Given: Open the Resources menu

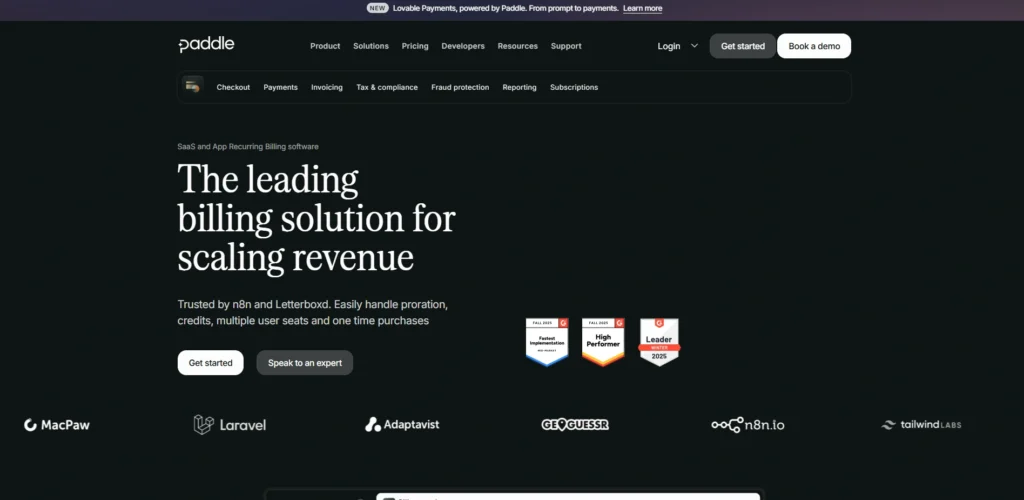Looking at the screenshot, I should tap(518, 46).
